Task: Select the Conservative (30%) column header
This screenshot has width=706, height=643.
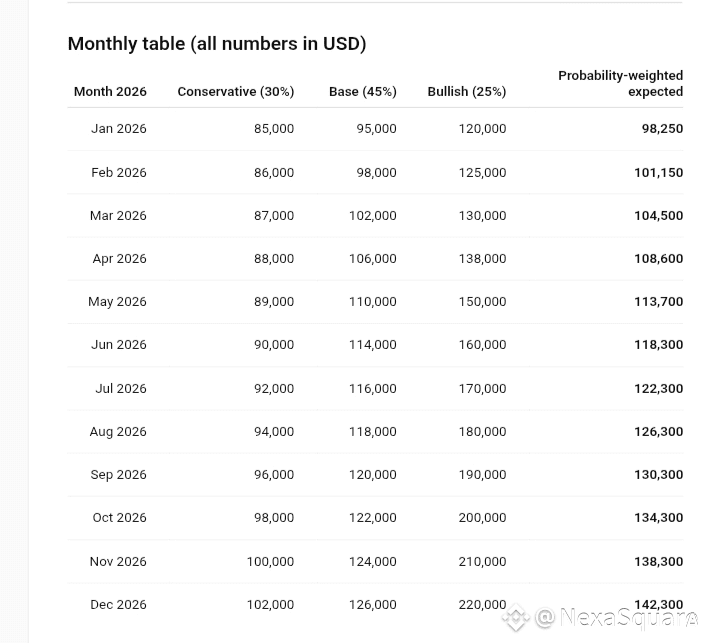Action: click(x=236, y=91)
